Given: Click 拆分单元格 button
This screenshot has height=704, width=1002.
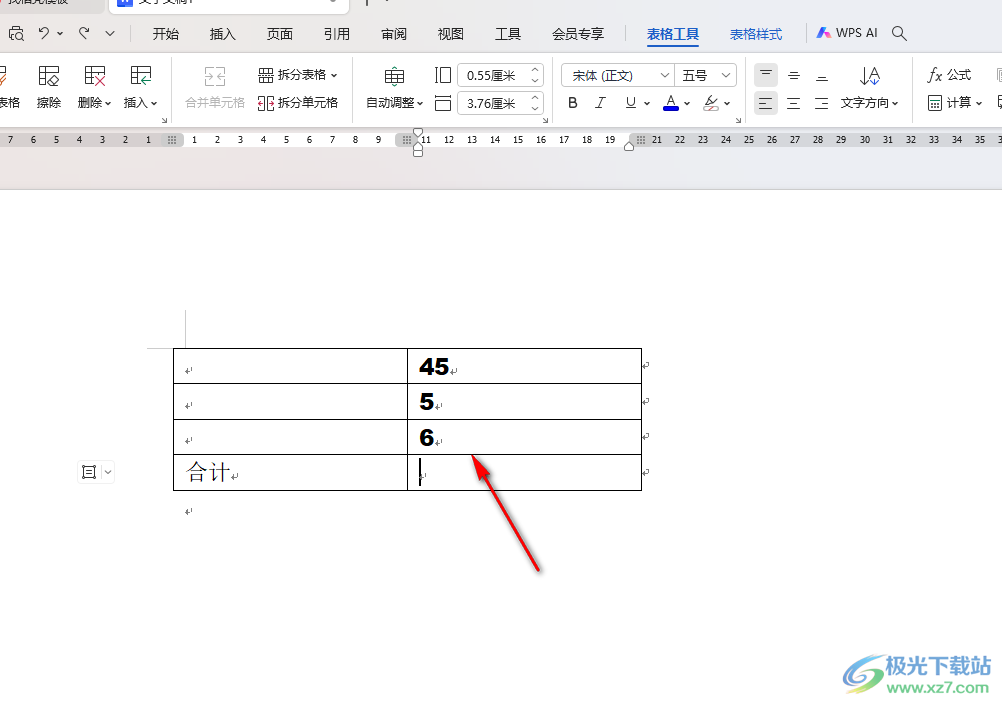Looking at the screenshot, I should [298, 103].
